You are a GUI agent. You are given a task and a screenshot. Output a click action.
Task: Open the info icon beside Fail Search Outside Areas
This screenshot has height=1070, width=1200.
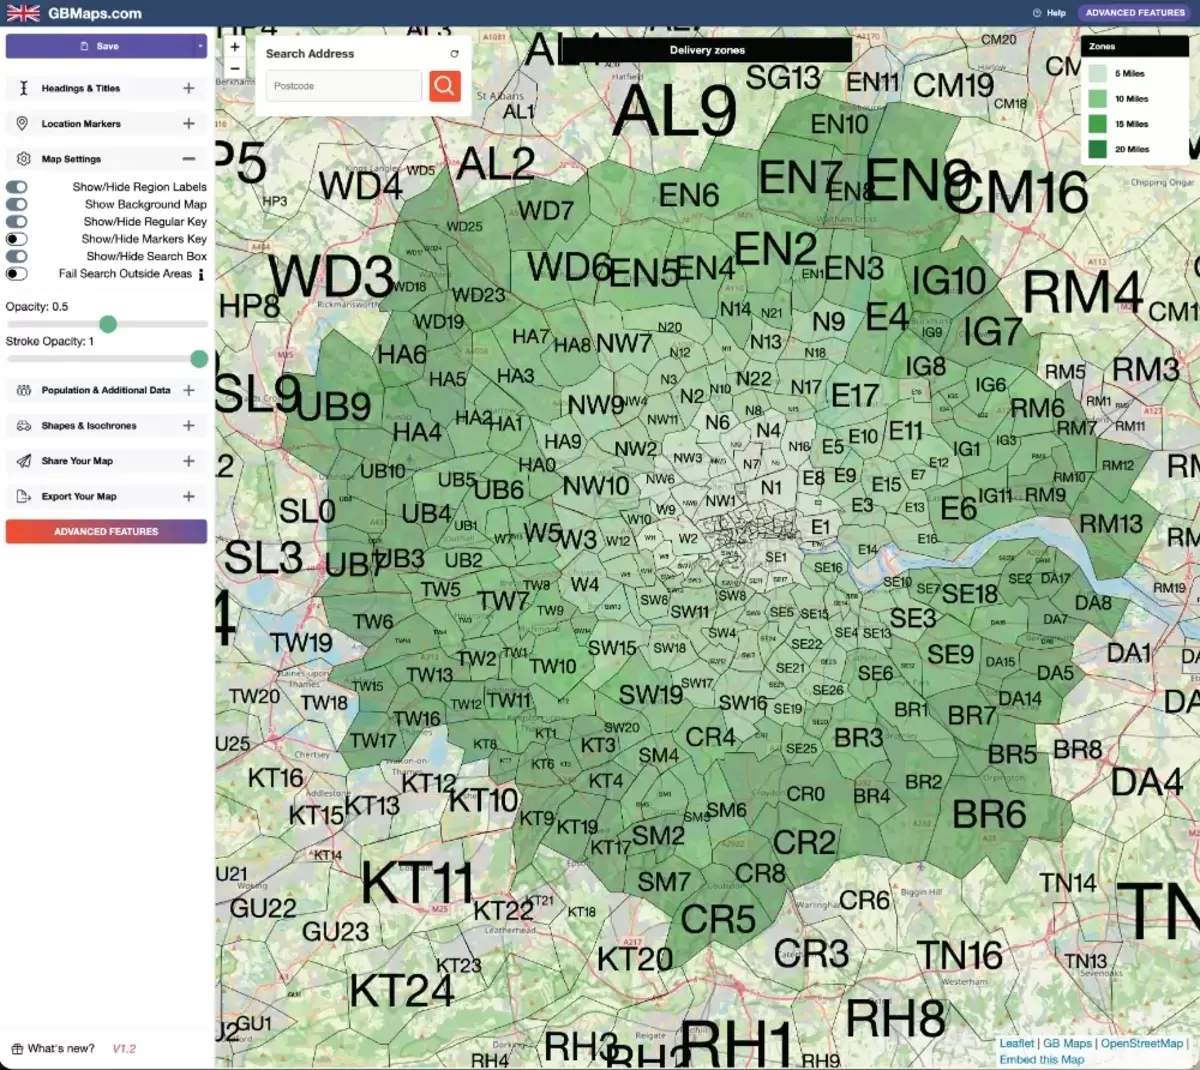pyautogui.click(x=201, y=274)
